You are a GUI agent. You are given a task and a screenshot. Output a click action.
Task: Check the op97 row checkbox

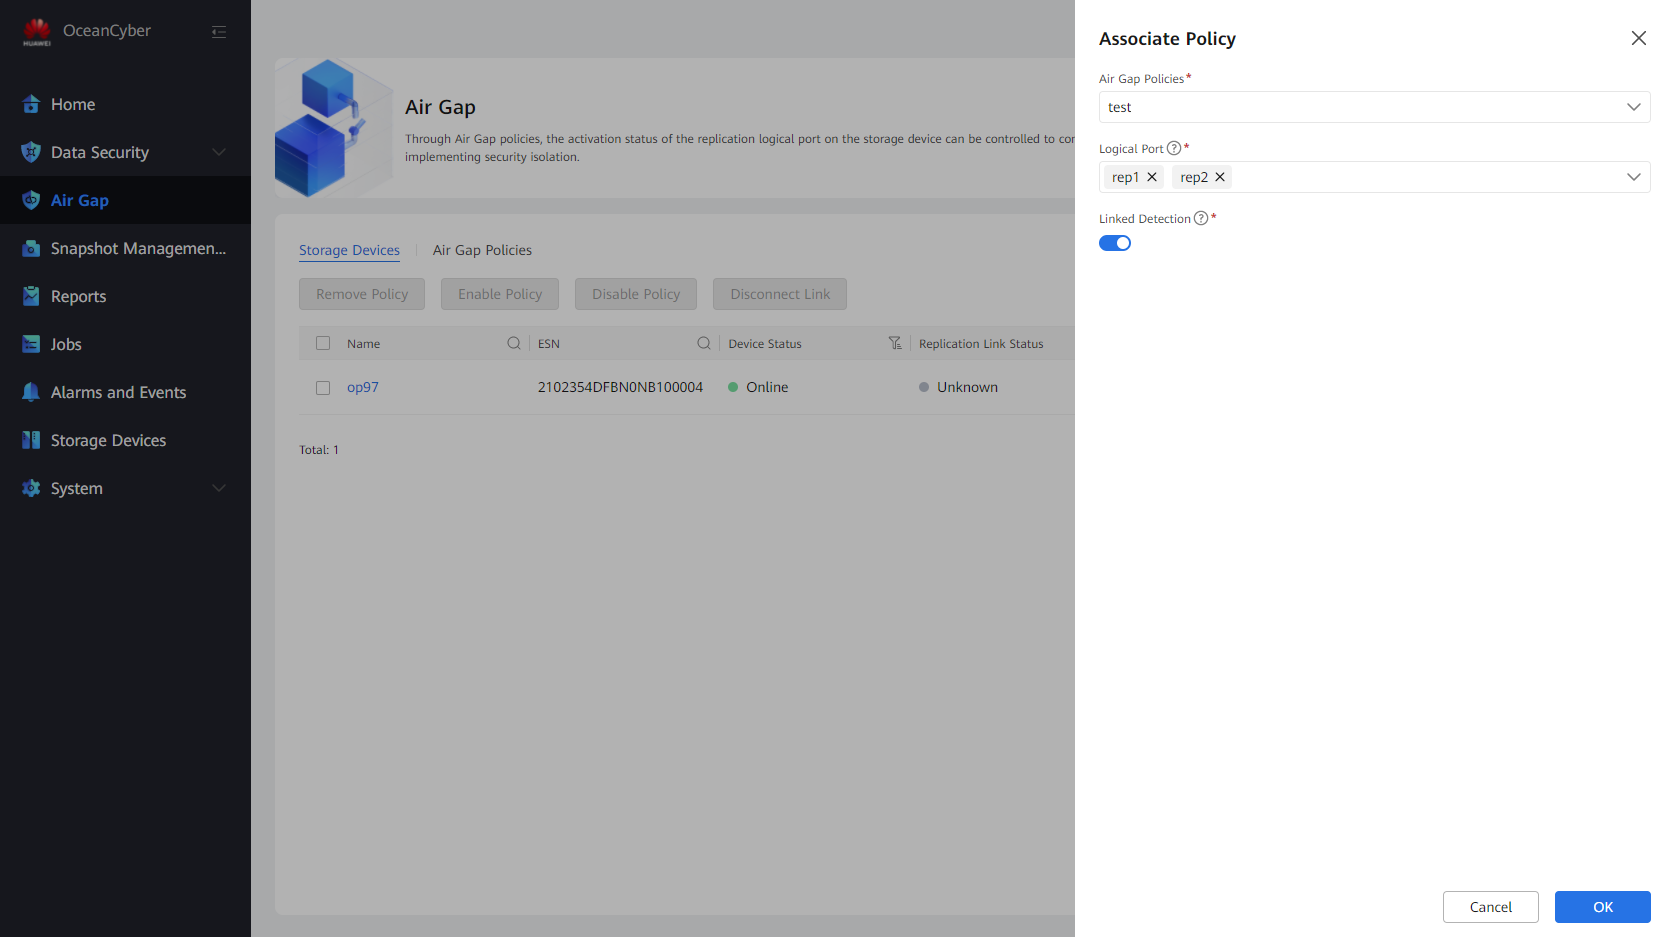323,388
